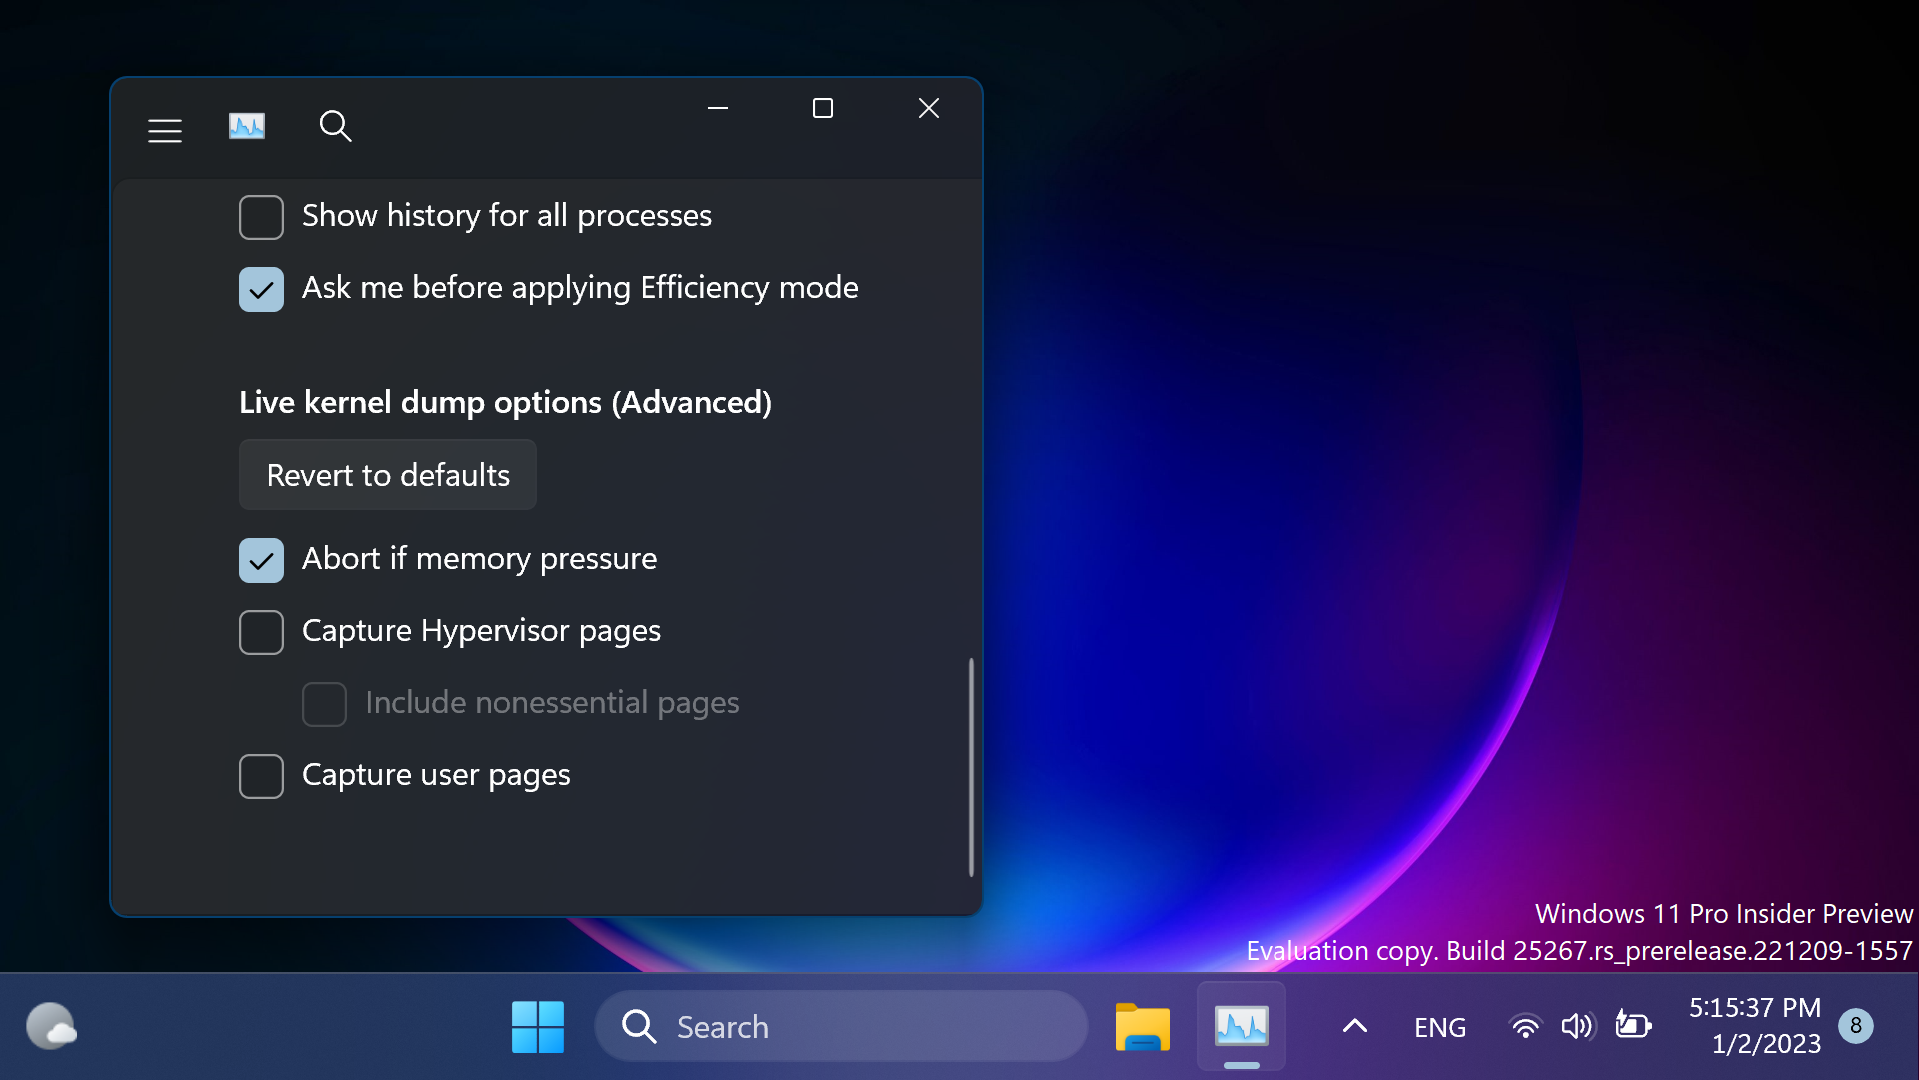1919x1080 pixels.
Task: Open Wi-Fi settings from system tray
Action: pyautogui.click(x=1525, y=1026)
